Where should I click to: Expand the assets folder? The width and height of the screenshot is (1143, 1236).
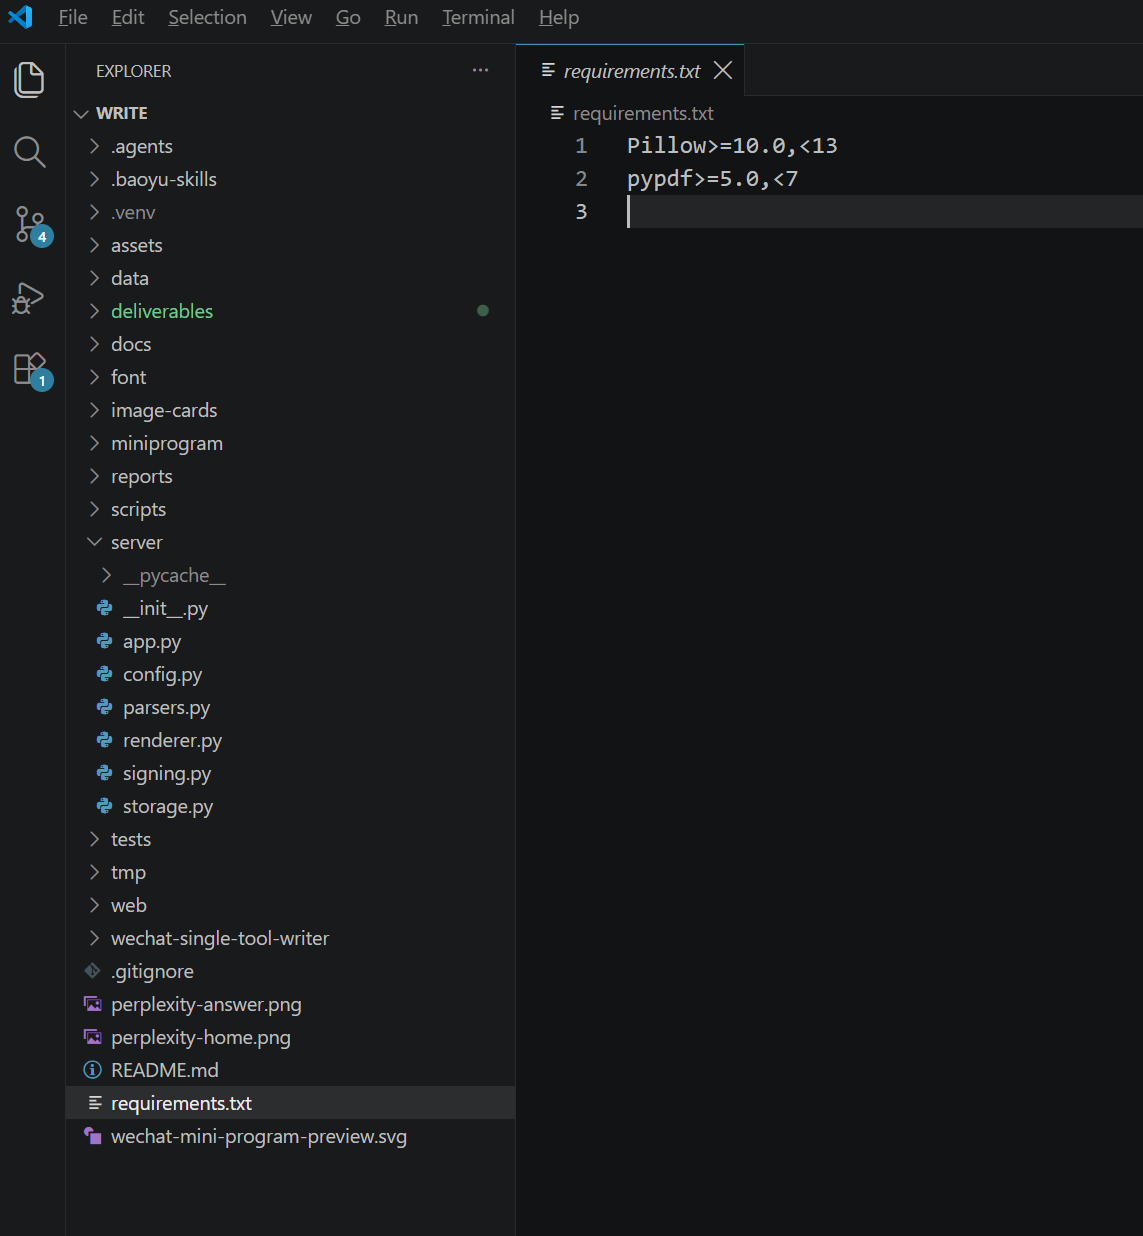point(290,245)
